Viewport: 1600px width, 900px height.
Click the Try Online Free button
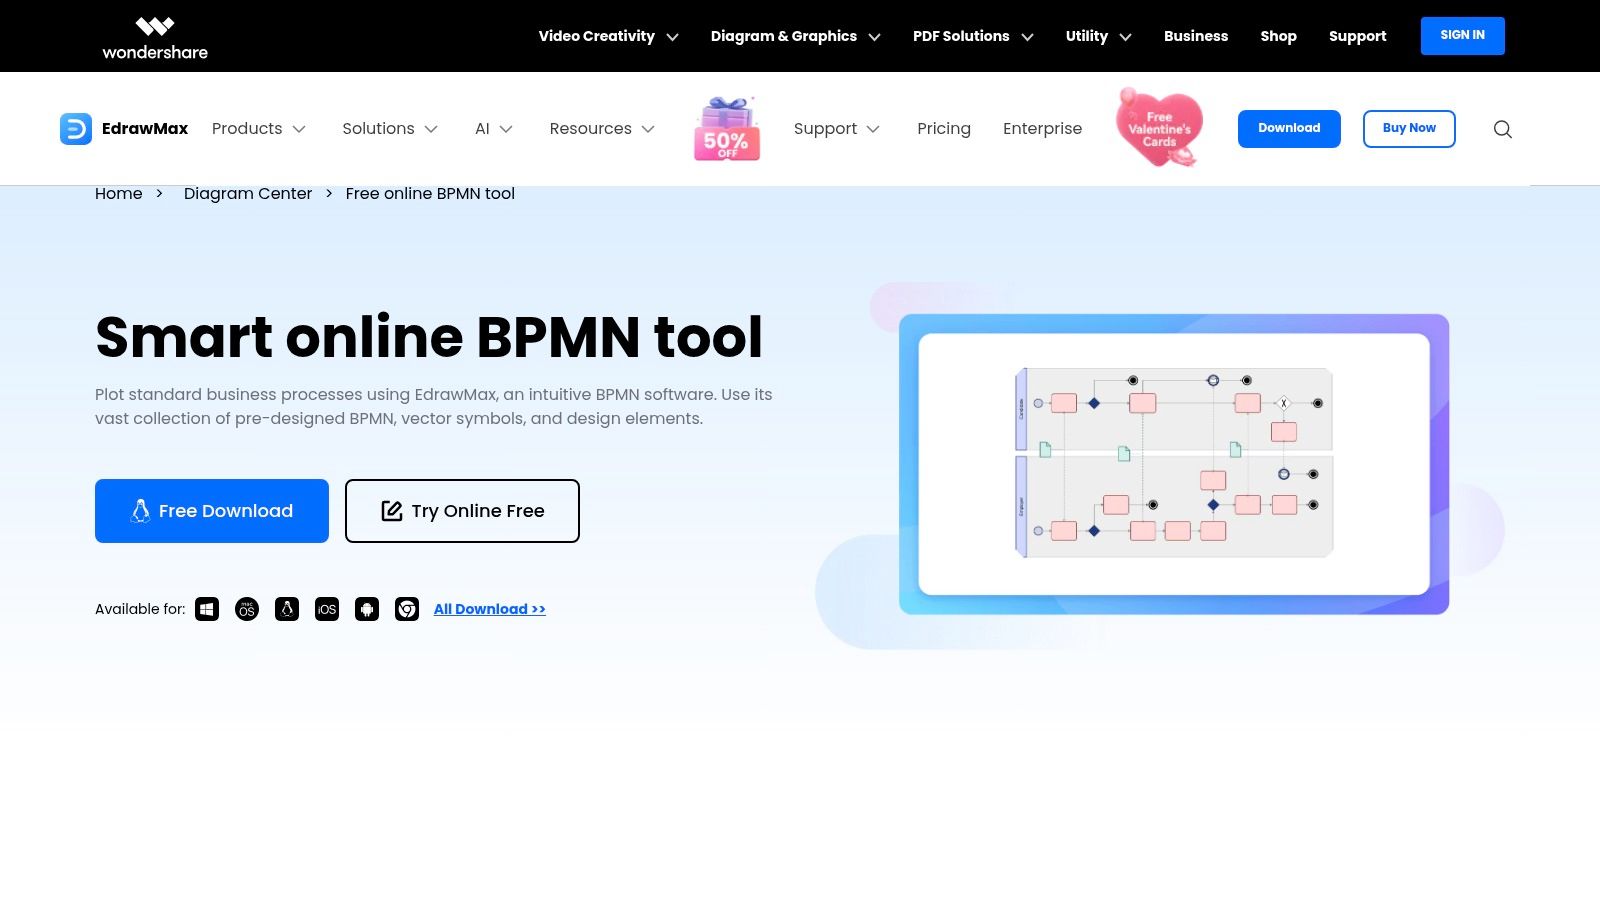[x=462, y=511]
